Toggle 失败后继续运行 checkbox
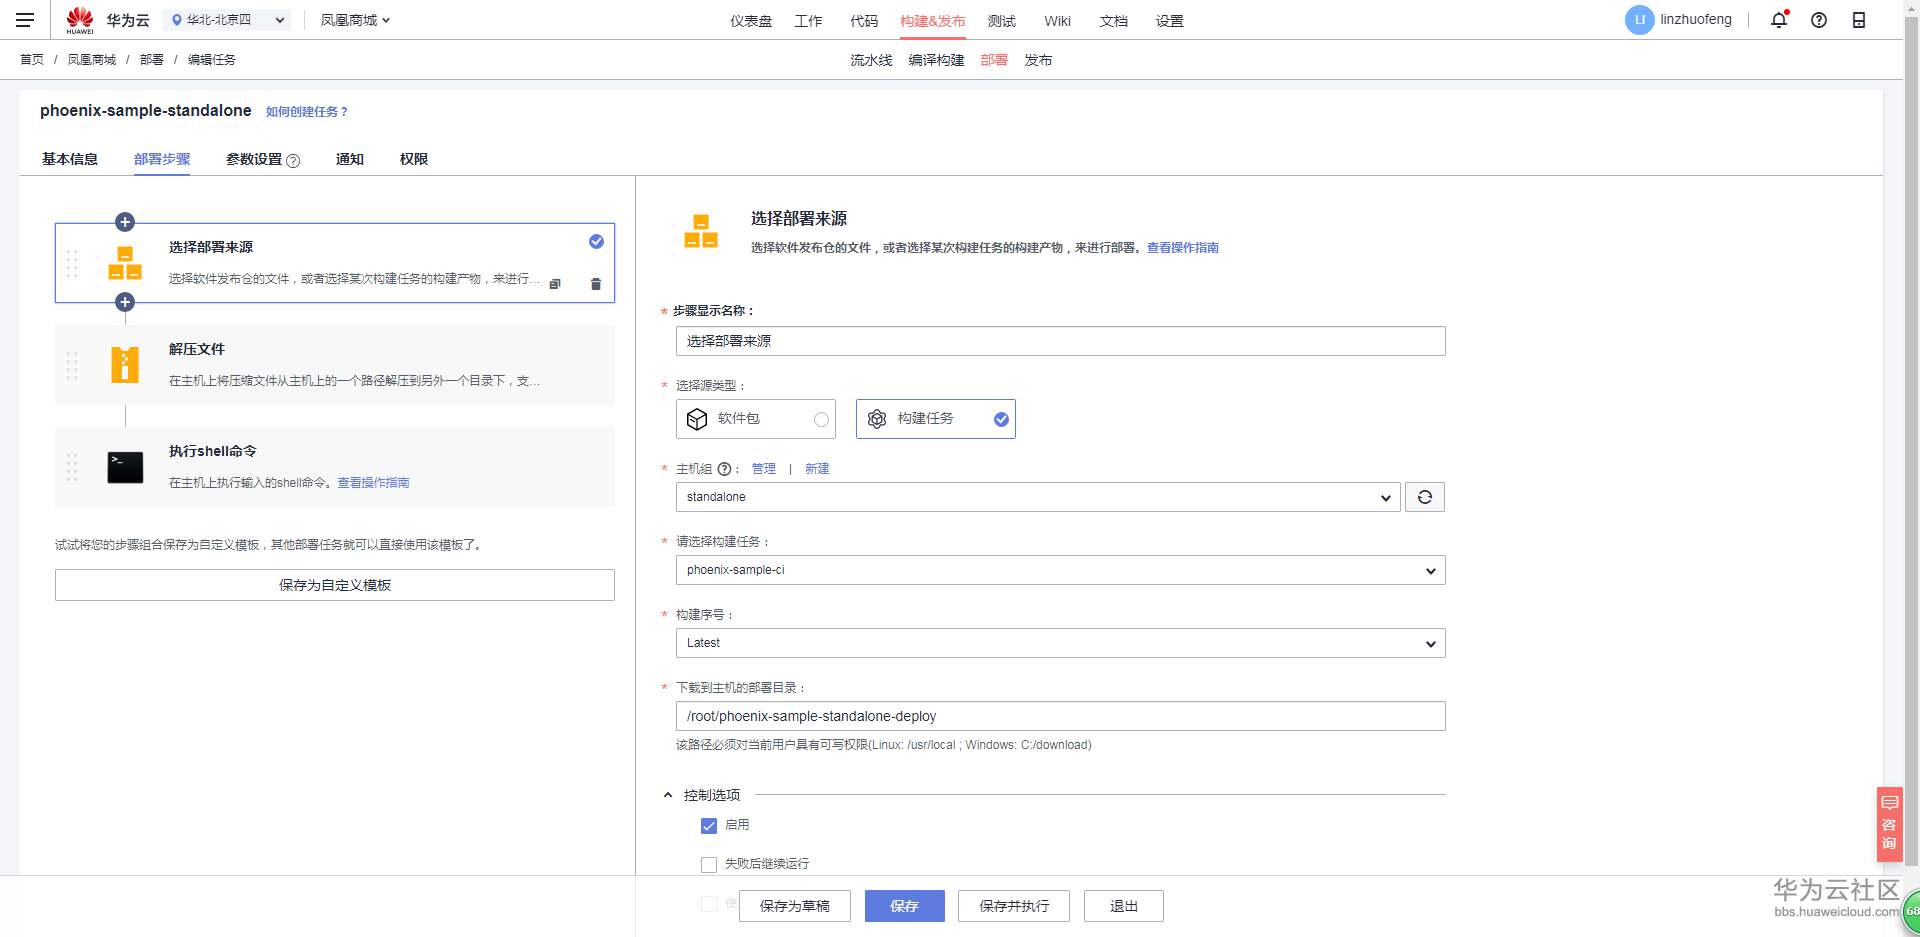This screenshot has width=1920, height=937. click(x=709, y=864)
